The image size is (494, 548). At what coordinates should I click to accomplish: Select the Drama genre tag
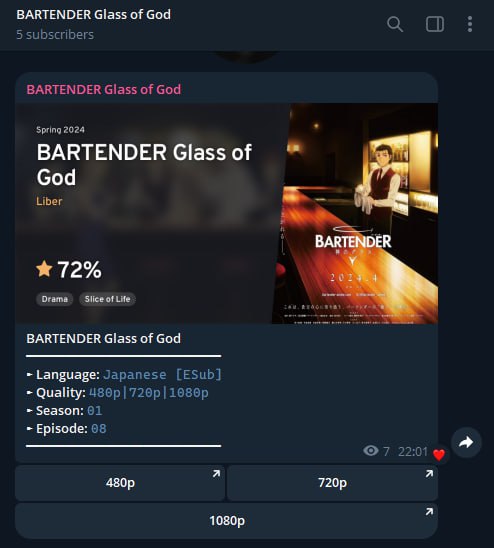pyautogui.click(x=55, y=299)
